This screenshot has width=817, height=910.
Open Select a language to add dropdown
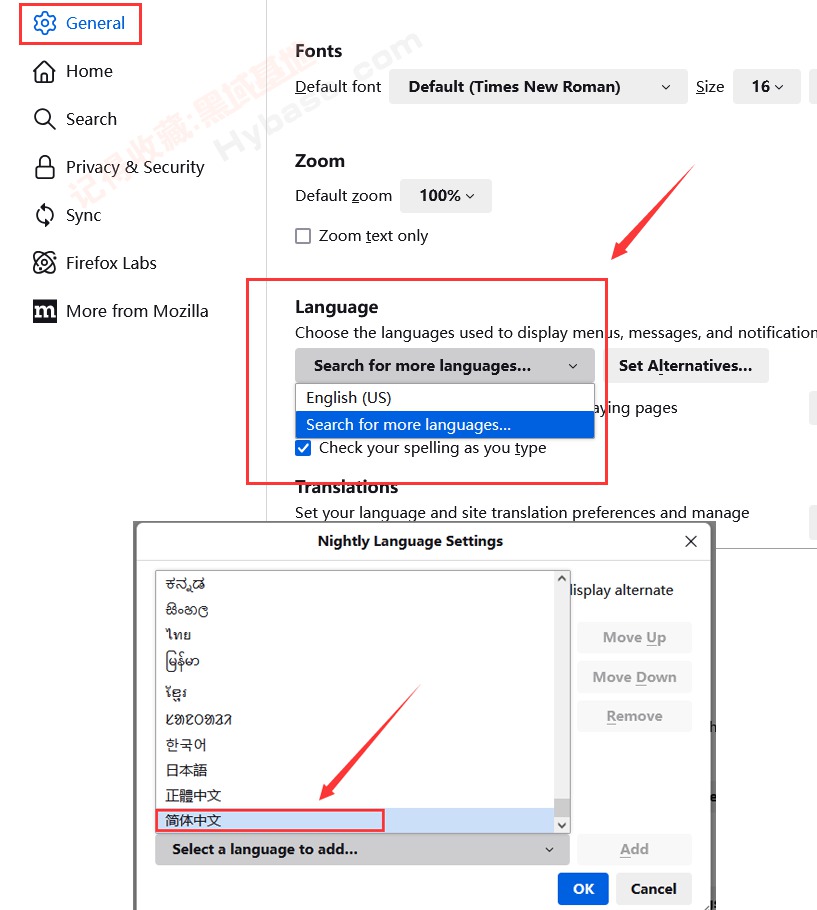(362, 850)
